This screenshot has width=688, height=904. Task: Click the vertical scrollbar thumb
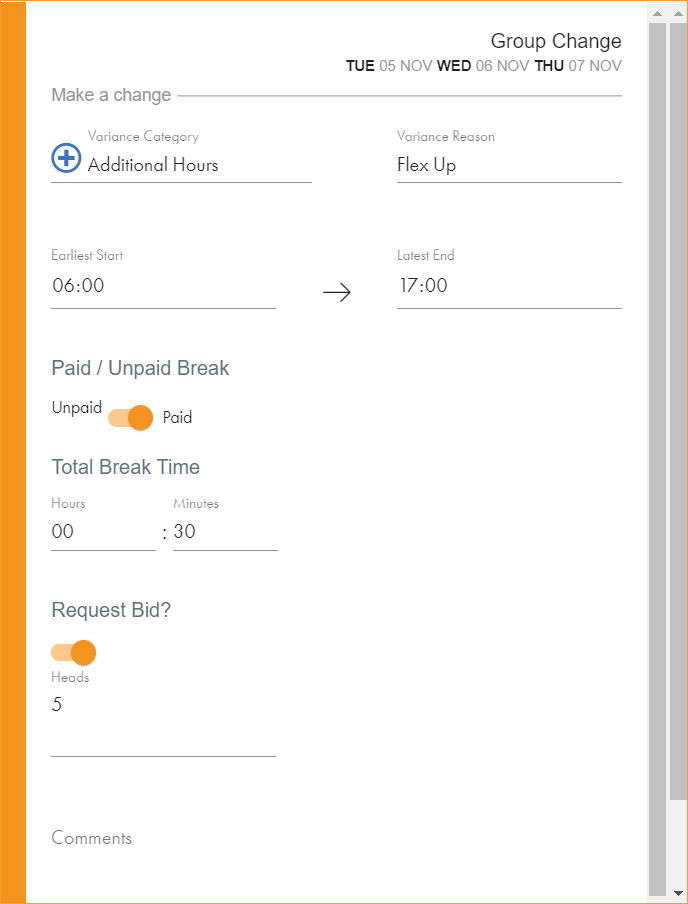[657, 450]
